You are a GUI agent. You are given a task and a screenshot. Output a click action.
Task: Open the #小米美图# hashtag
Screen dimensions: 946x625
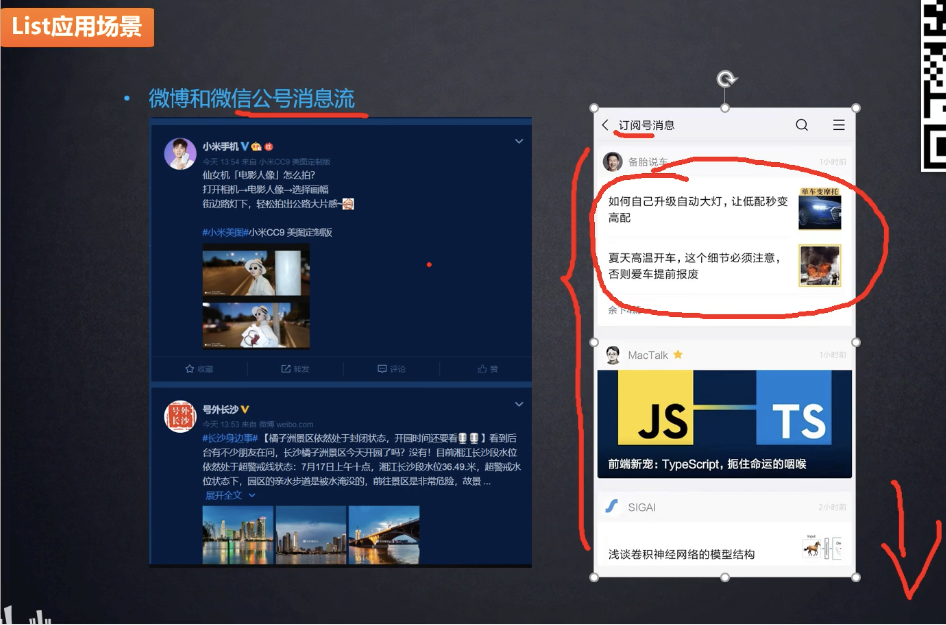coord(226,232)
